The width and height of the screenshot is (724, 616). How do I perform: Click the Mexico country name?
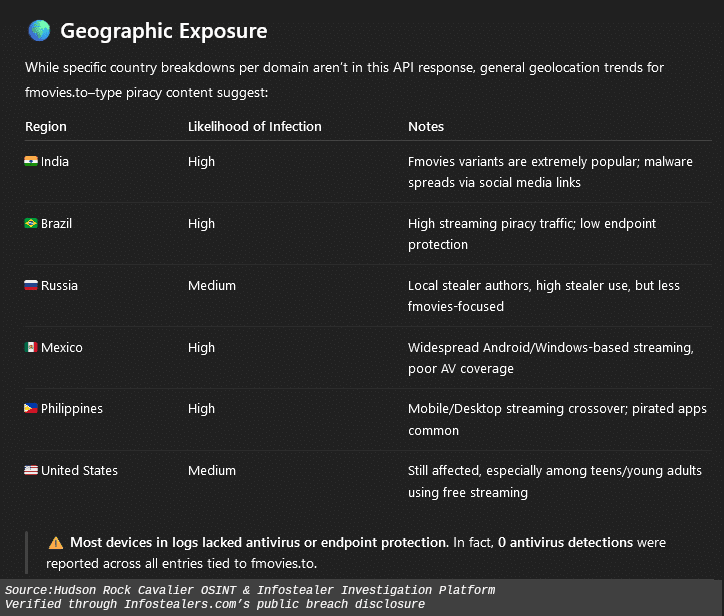pos(62,347)
